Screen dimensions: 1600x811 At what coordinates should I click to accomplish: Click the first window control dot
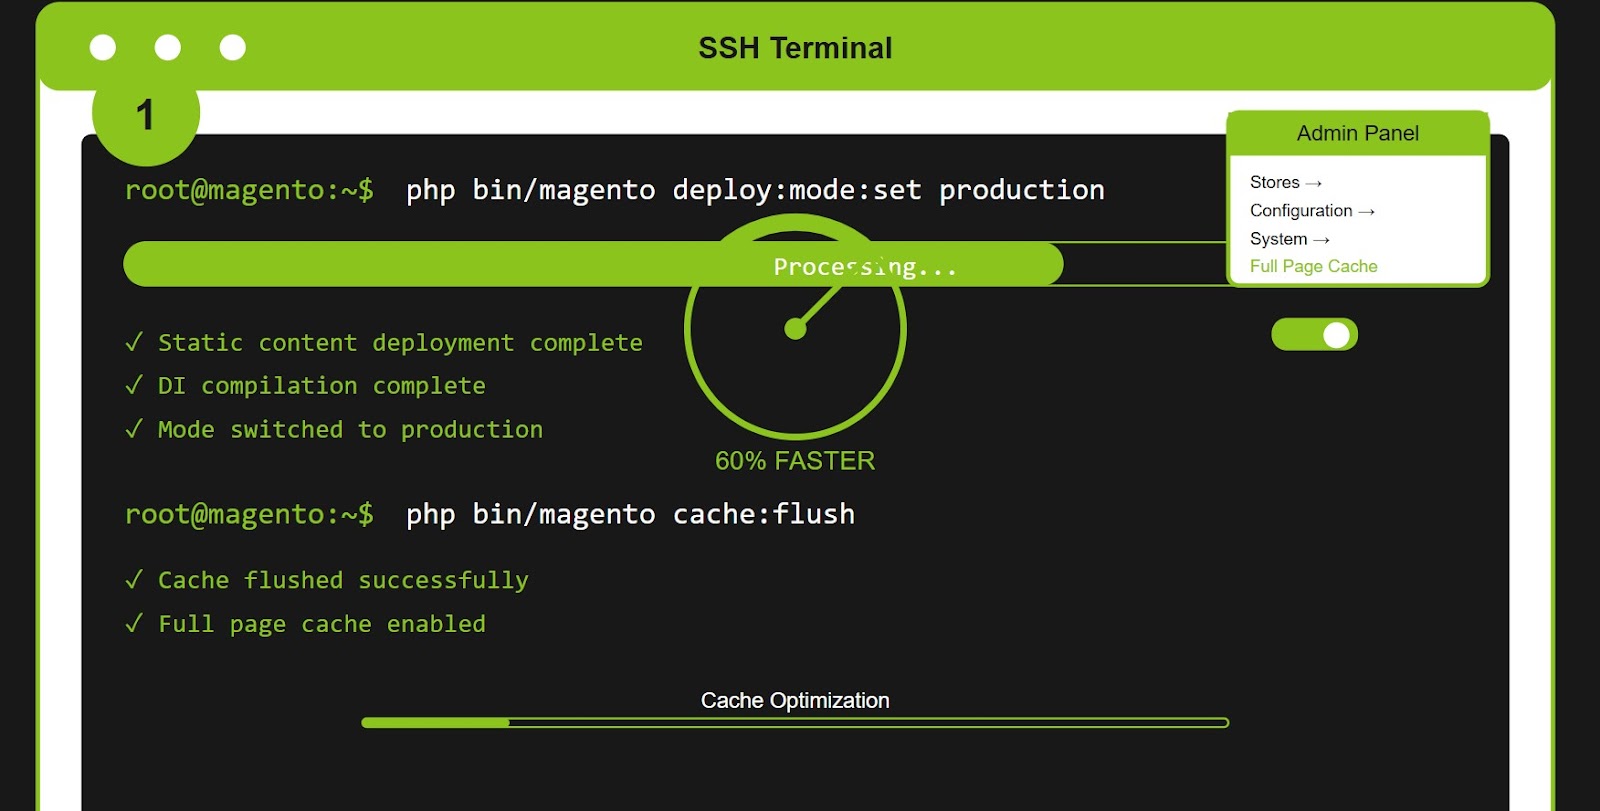click(x=103, y=47)
